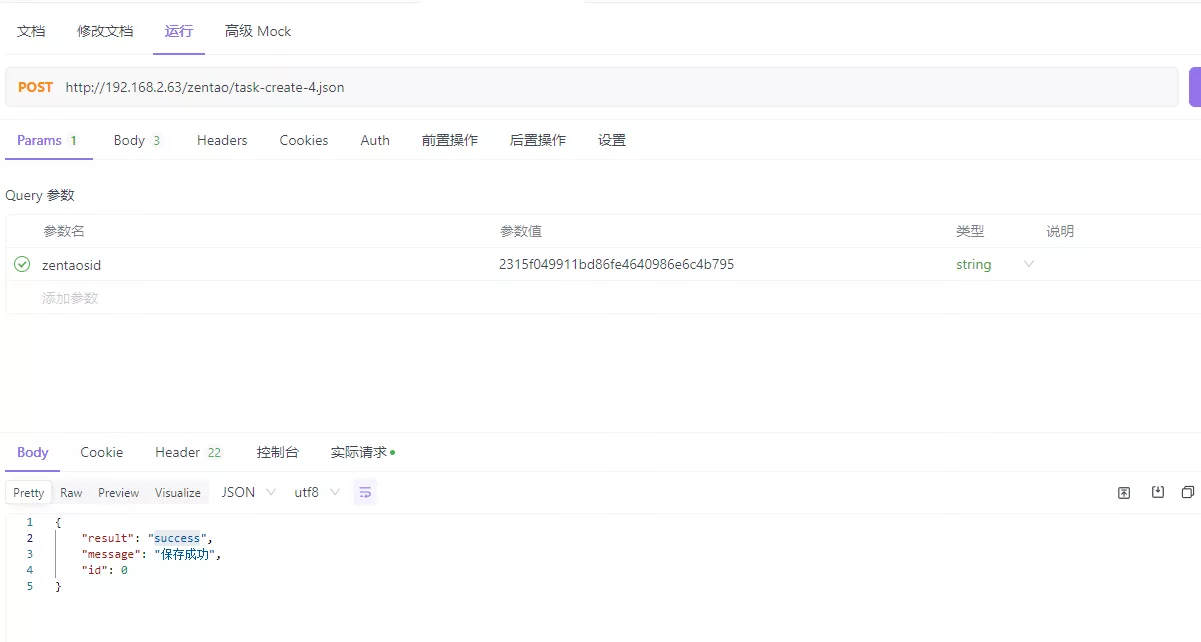
Task: Open the Headers request tab
Action: coord(222,140)
